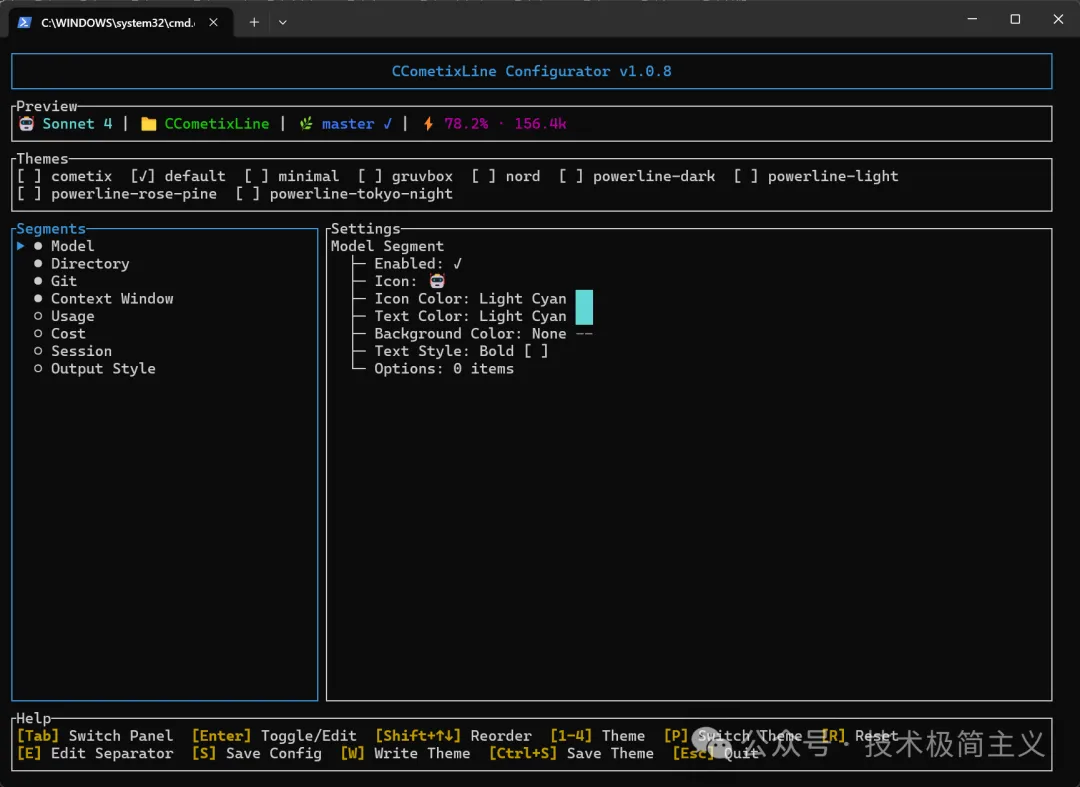Open a new terminal tab
The width and height of the screenshot is (1080, 787).
pos(254,22)
